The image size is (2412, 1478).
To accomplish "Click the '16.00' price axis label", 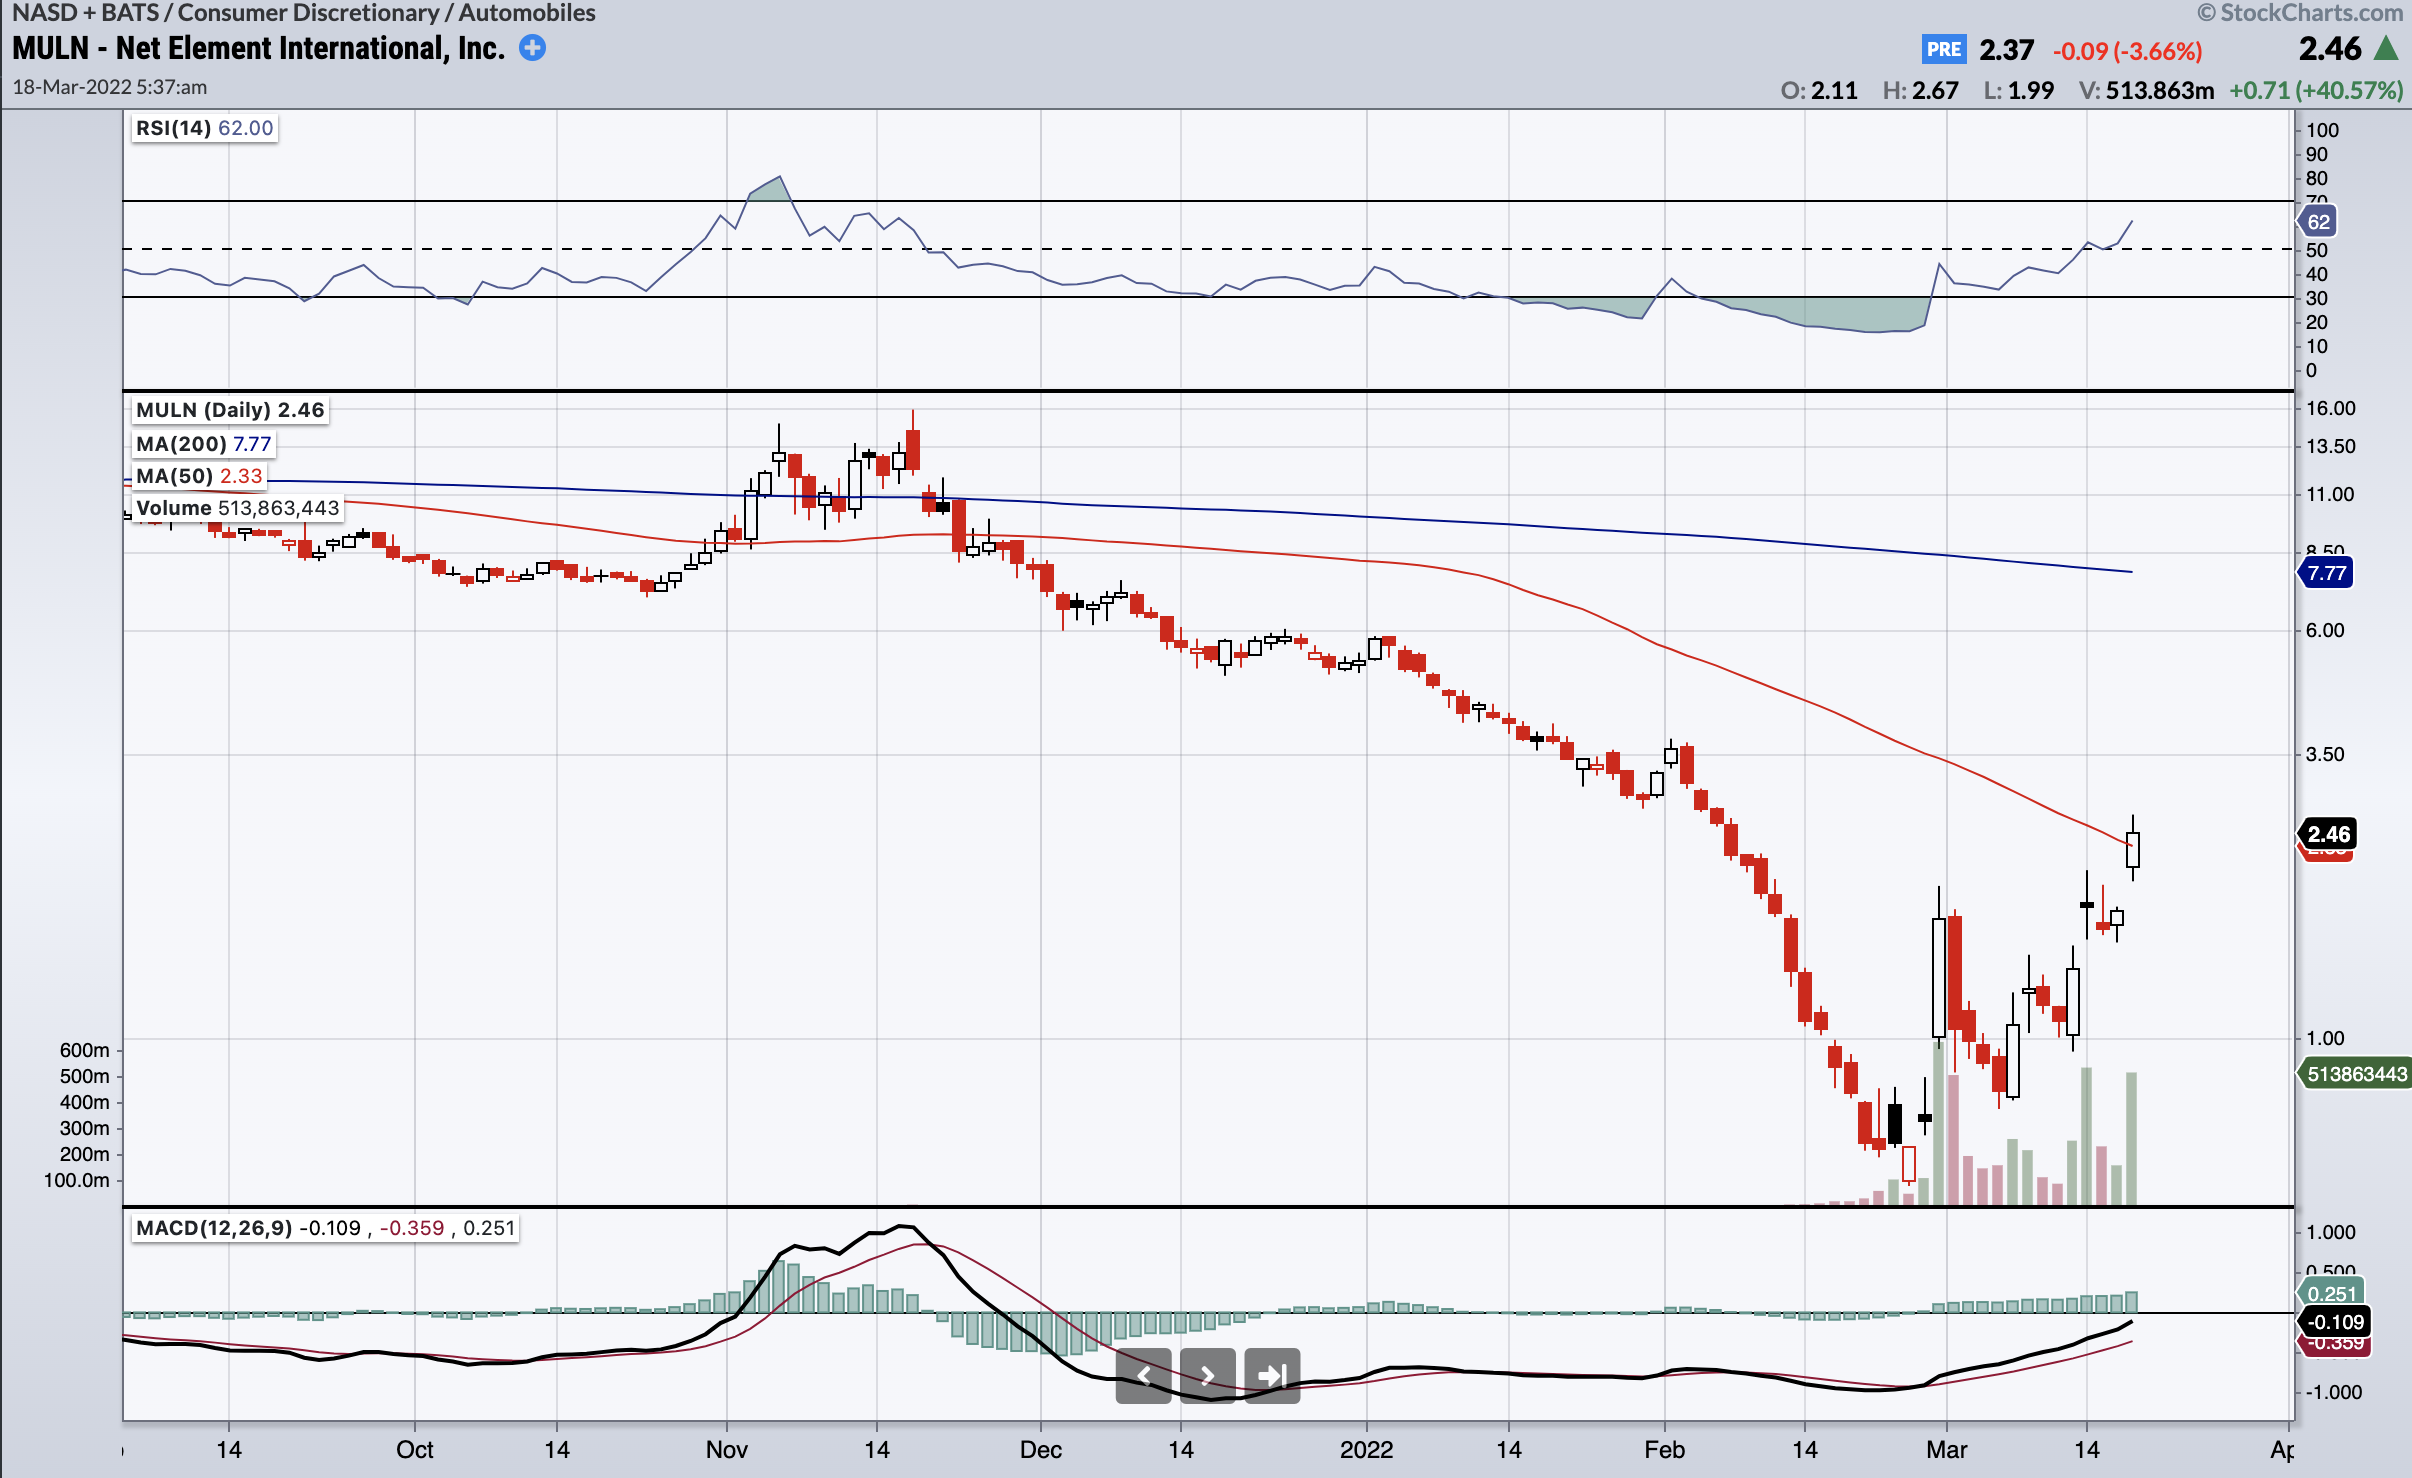I will click(x=2331, y=408).
